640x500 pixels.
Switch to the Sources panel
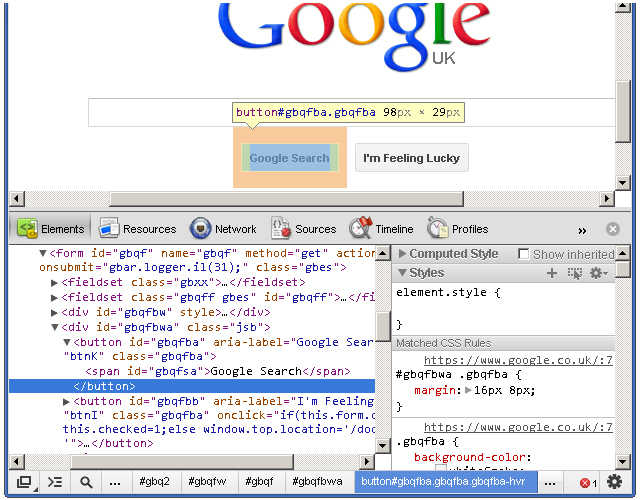tap(304, 229)
